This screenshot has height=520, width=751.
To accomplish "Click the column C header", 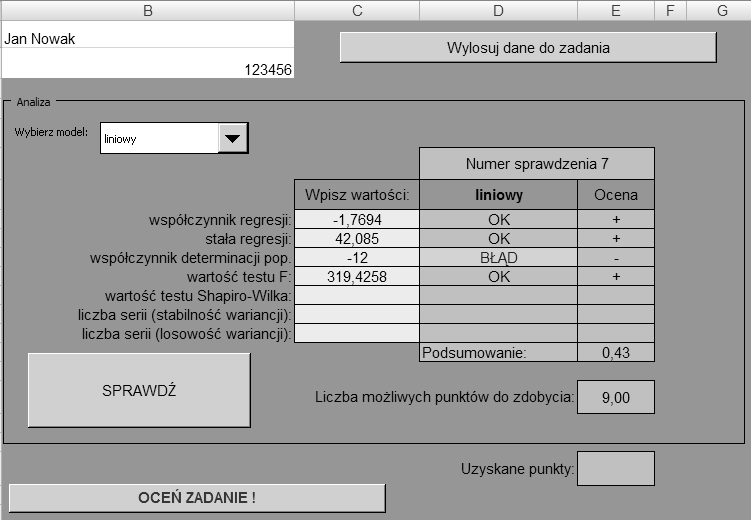I will point(357,10).
